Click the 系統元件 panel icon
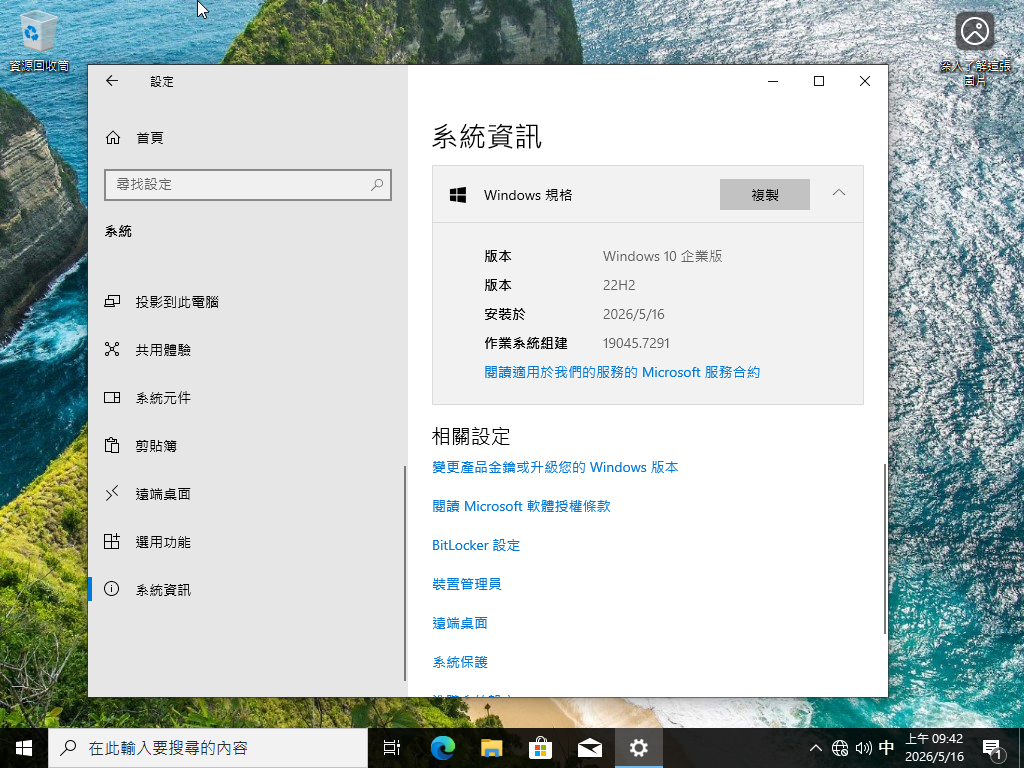 point(112,398)
